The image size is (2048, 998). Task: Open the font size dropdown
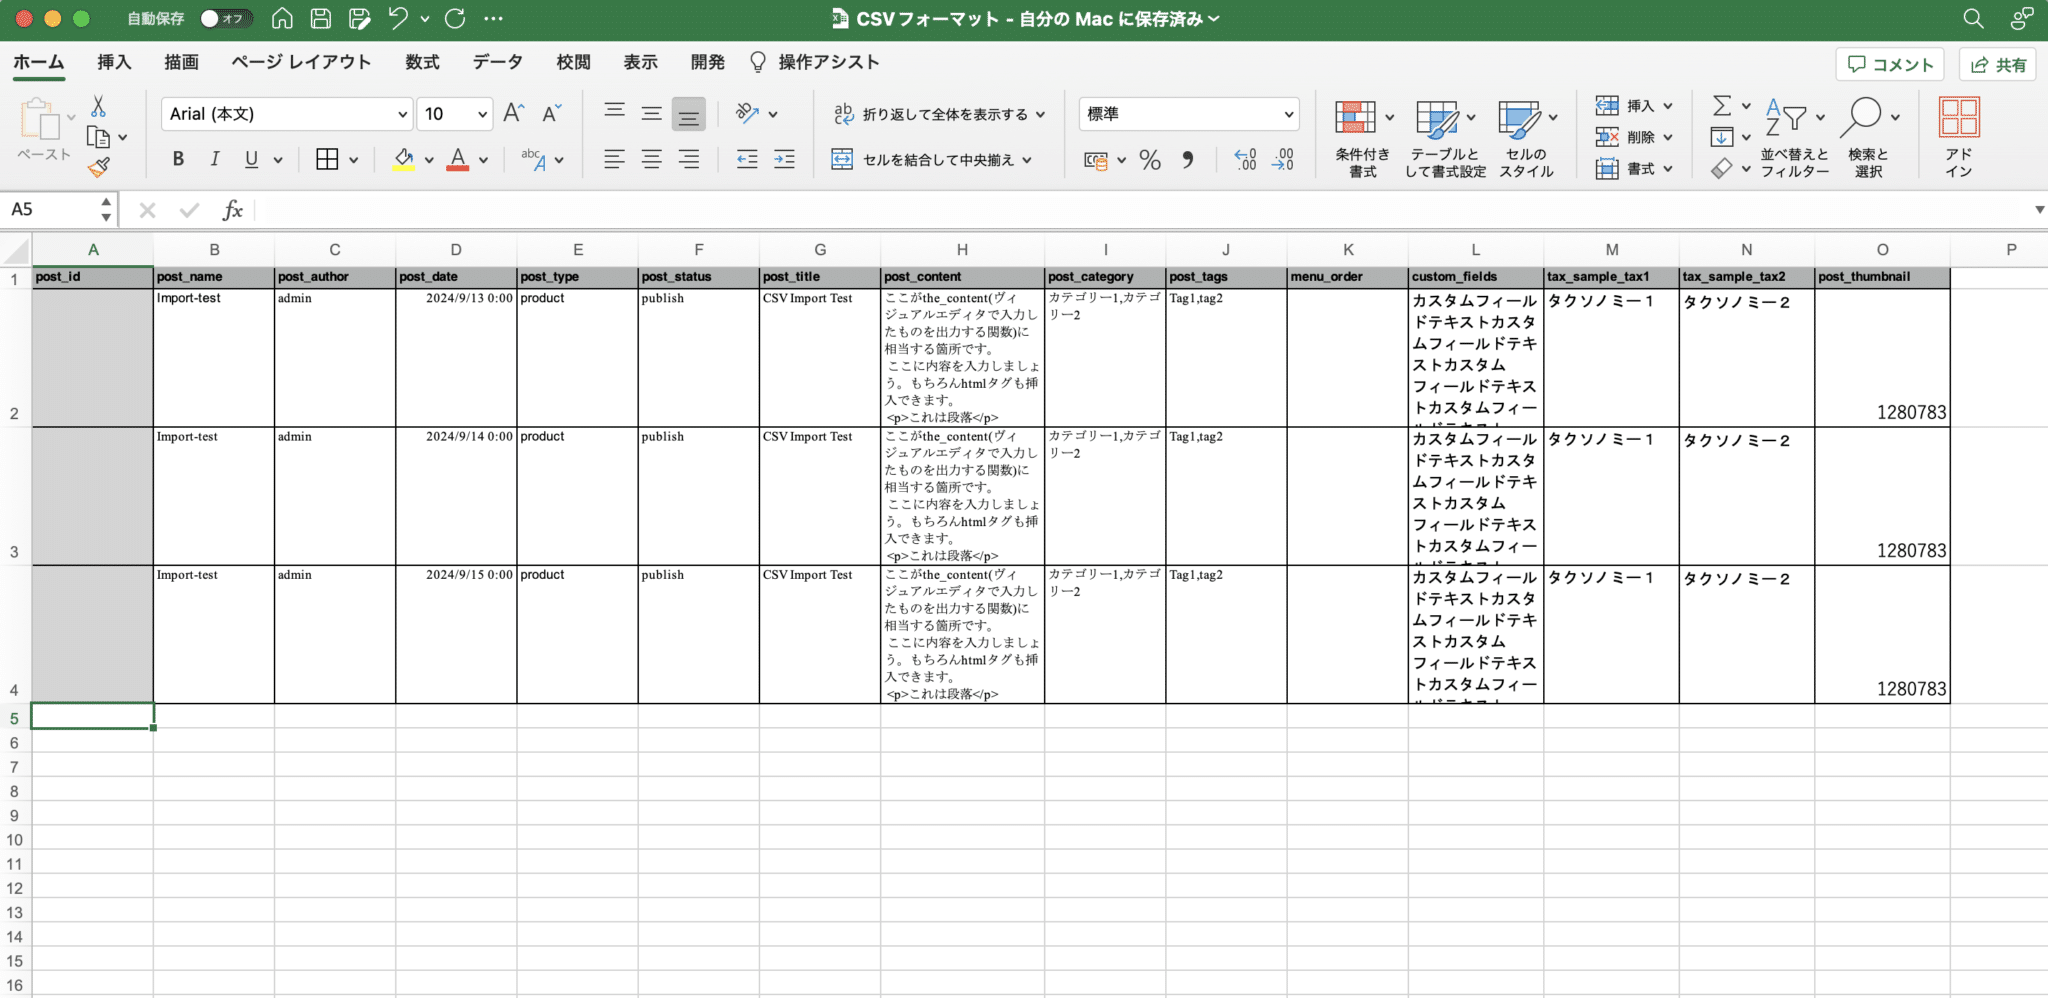pyautogui.click(x=480, y=113)
